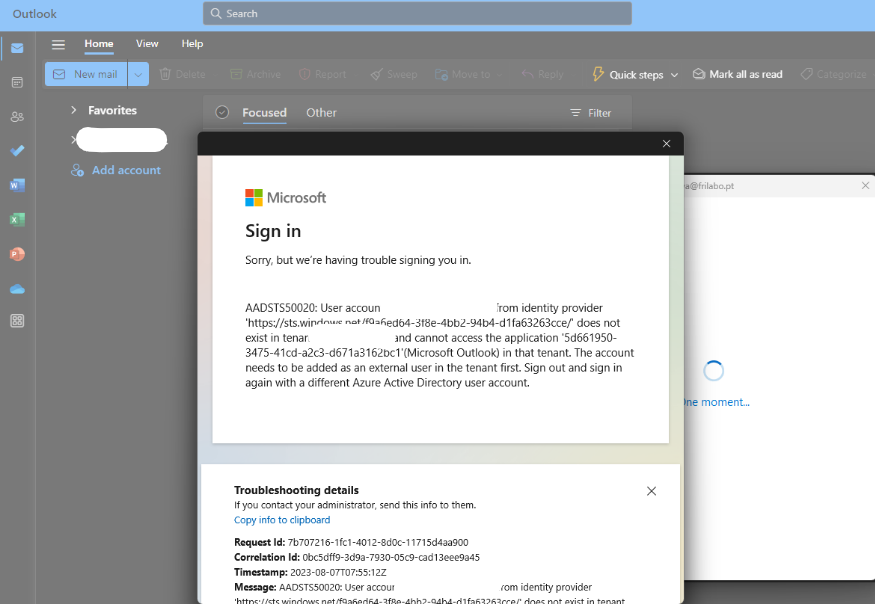Viewport: 875px width, 606px height.
Task: Open the People icon in sidebar
Action: click(17, 117)
